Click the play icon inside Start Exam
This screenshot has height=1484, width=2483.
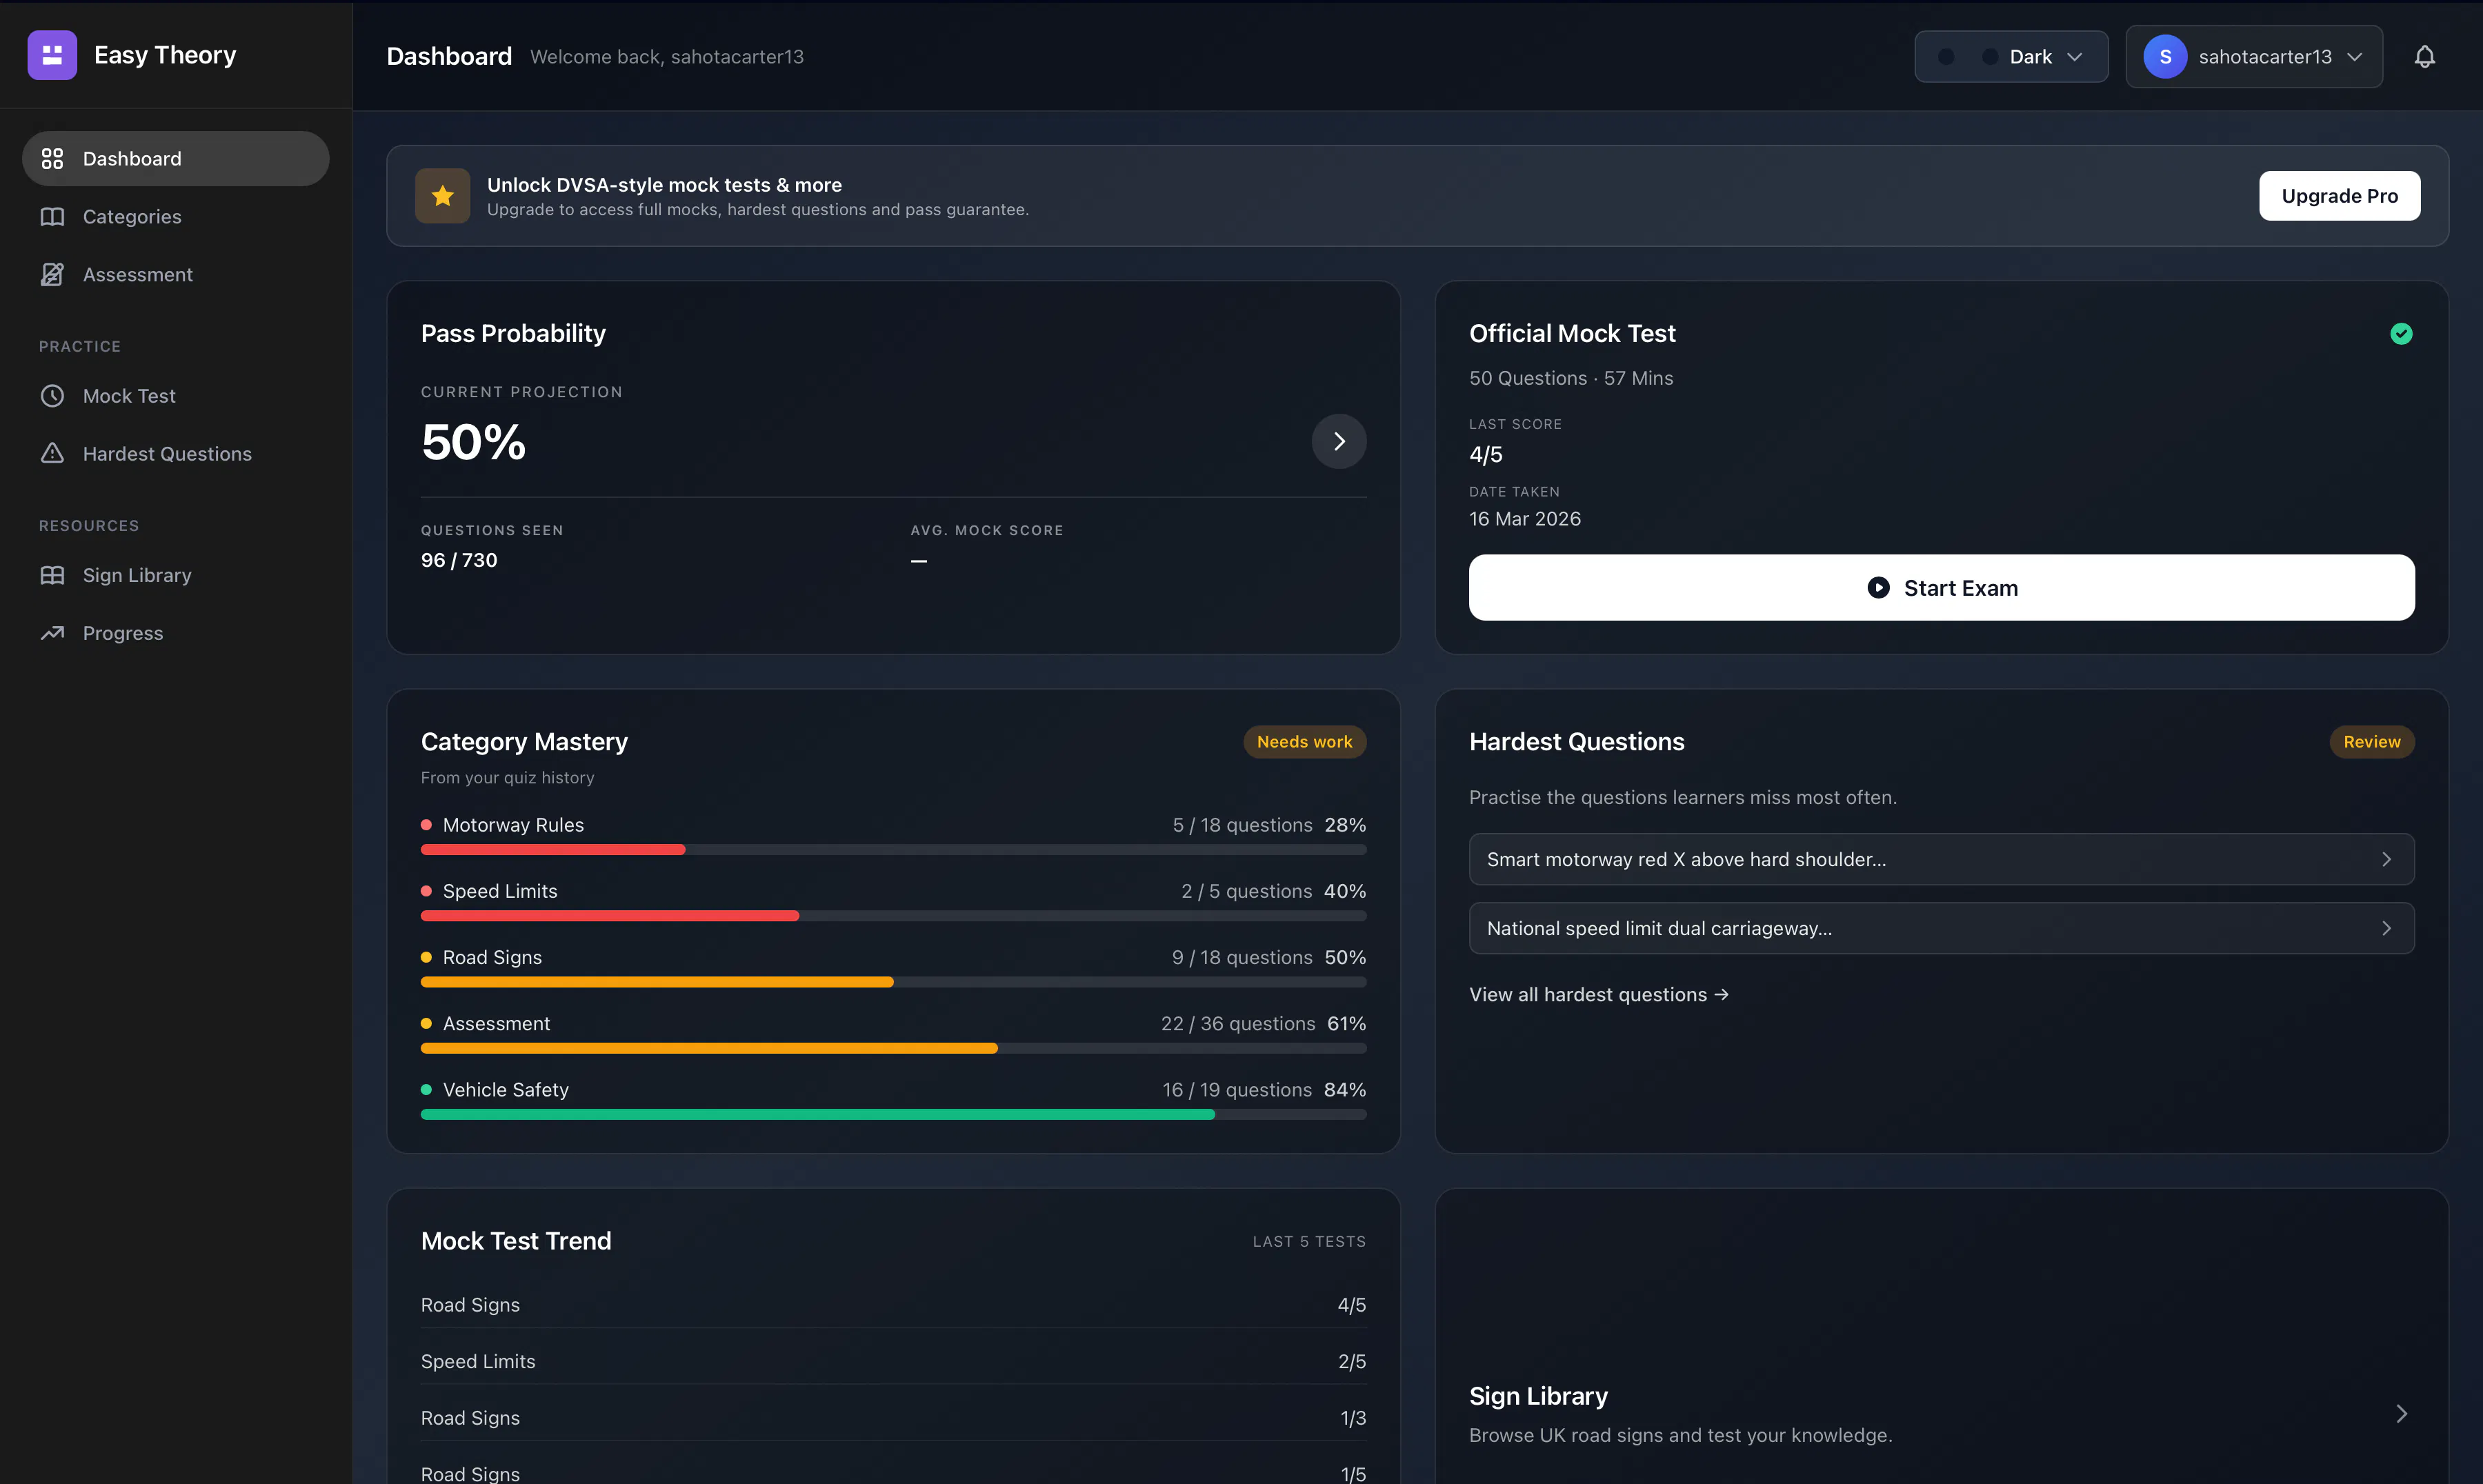tap(1879, 588)
